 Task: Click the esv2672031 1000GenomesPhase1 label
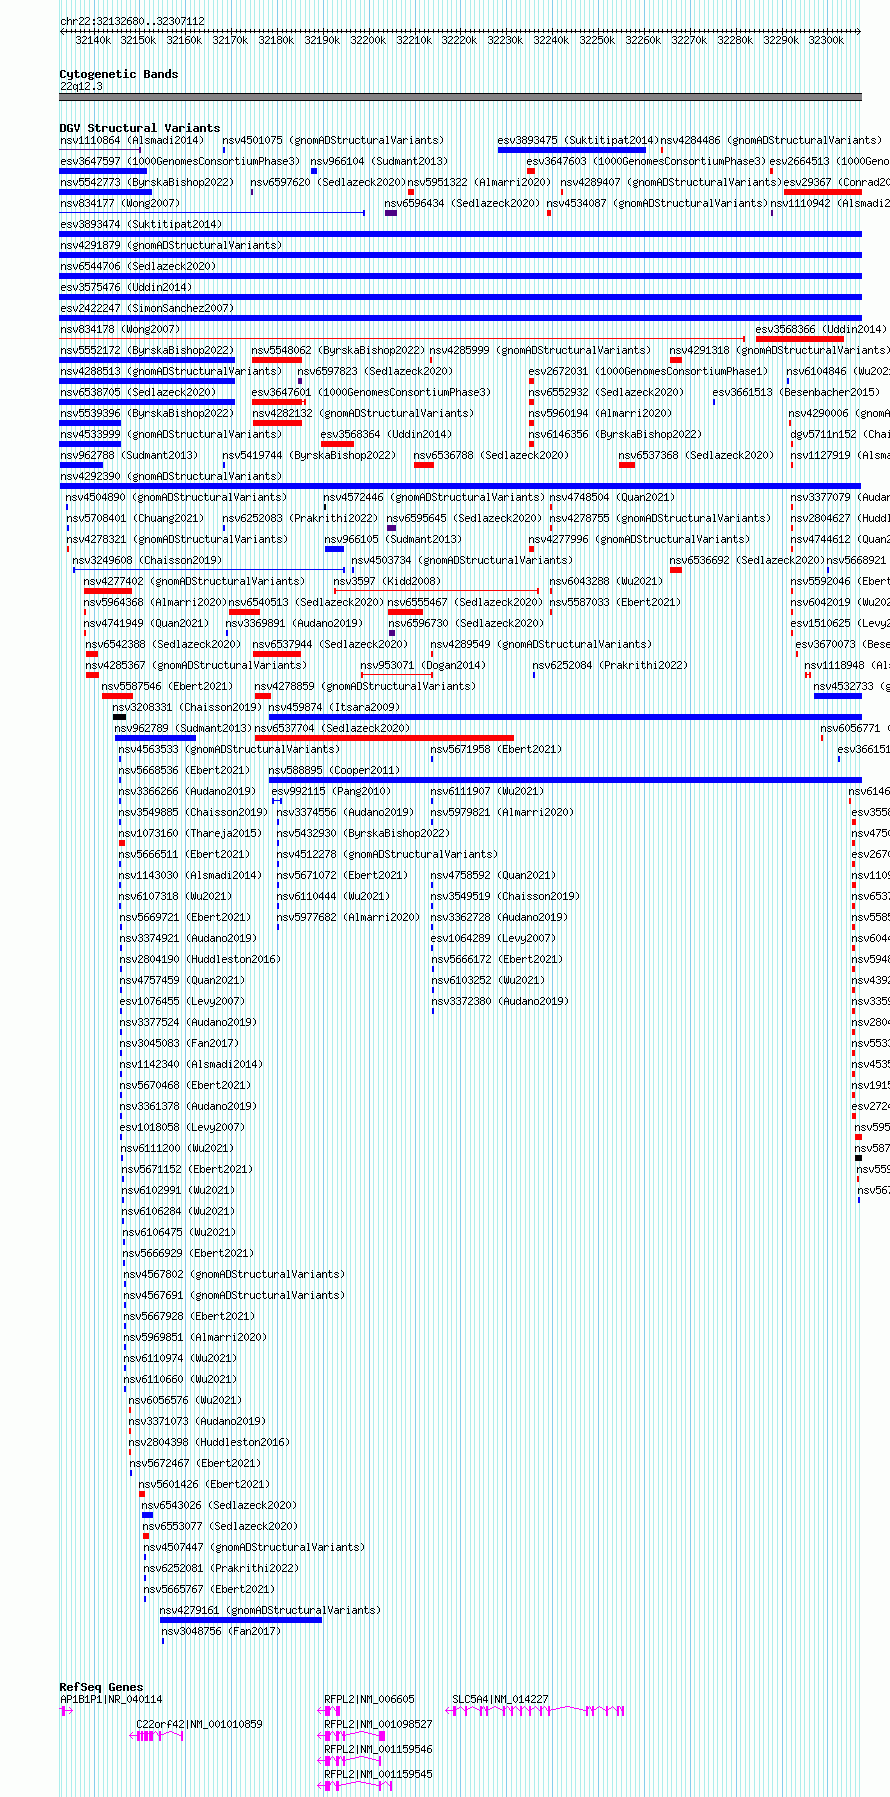649,372
